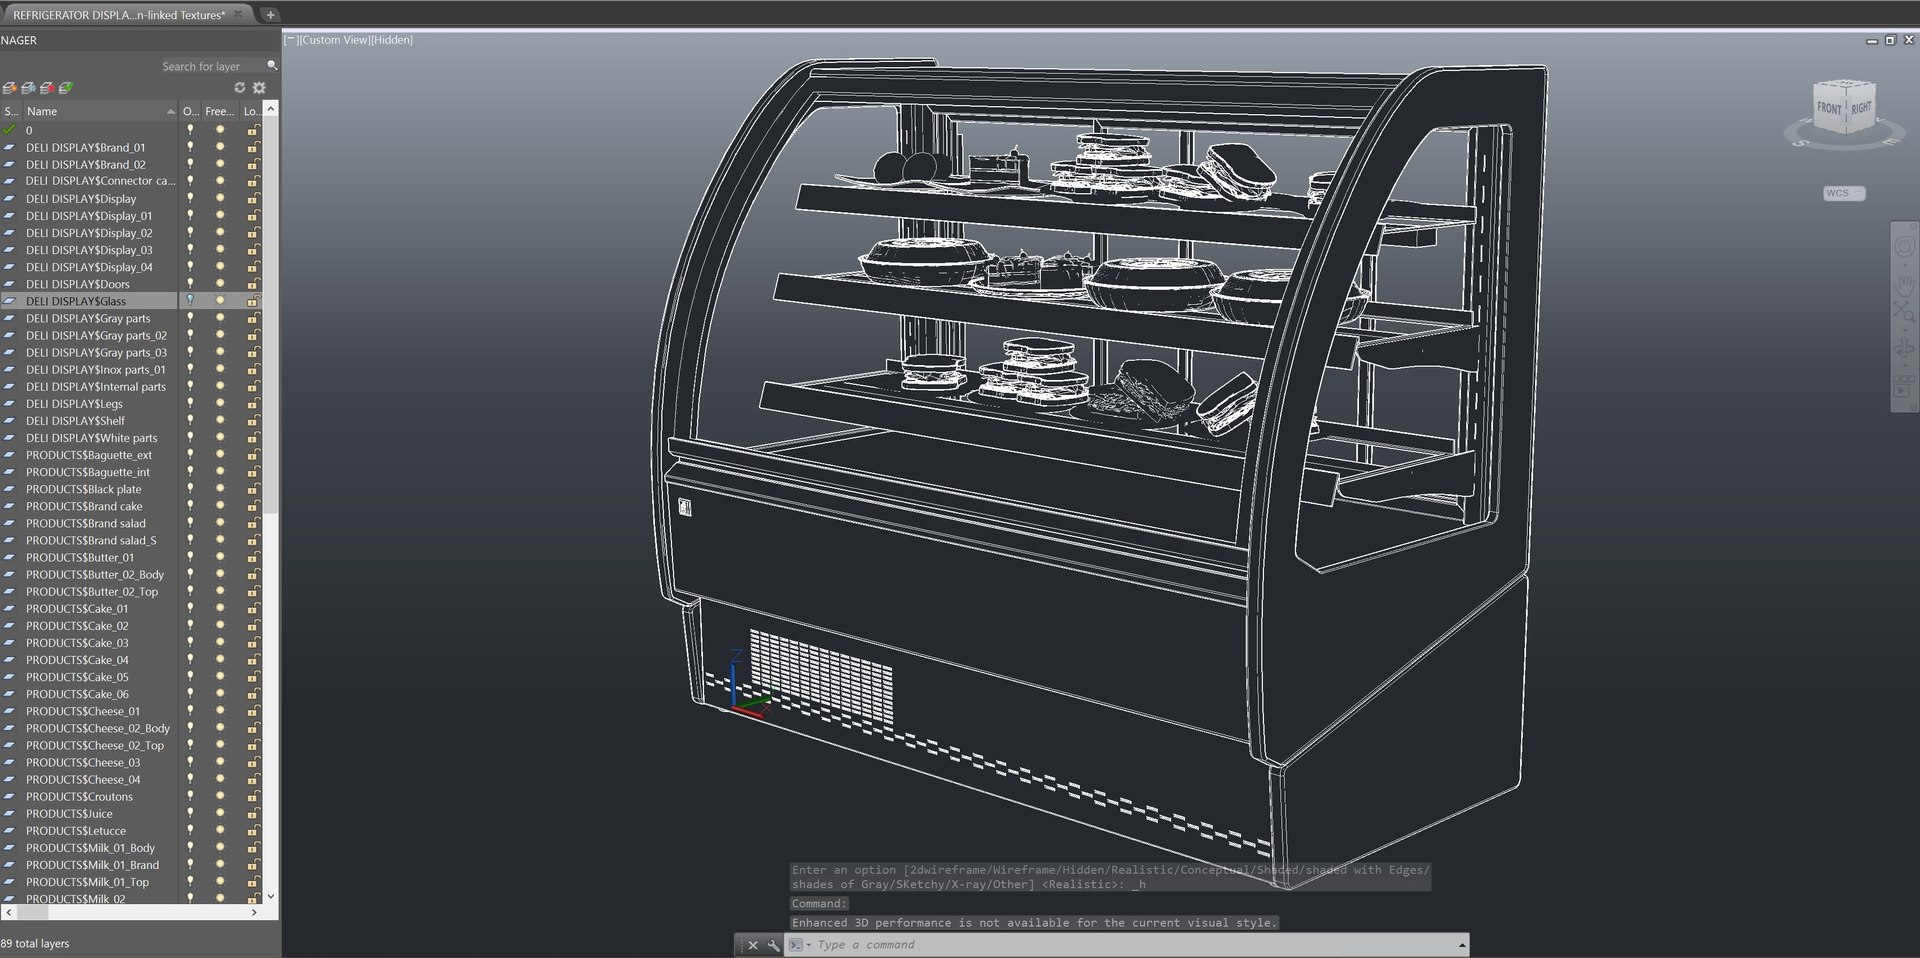The width and height of the screenshot is (1920, 958).
Task: Close the command line bar
Action: (x=753, y=945)
